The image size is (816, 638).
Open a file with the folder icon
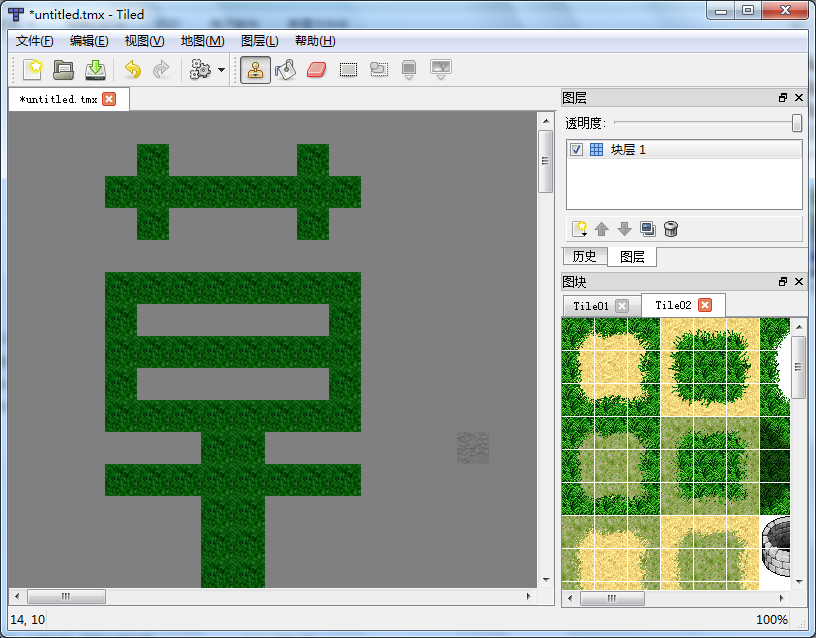[63, 70]
